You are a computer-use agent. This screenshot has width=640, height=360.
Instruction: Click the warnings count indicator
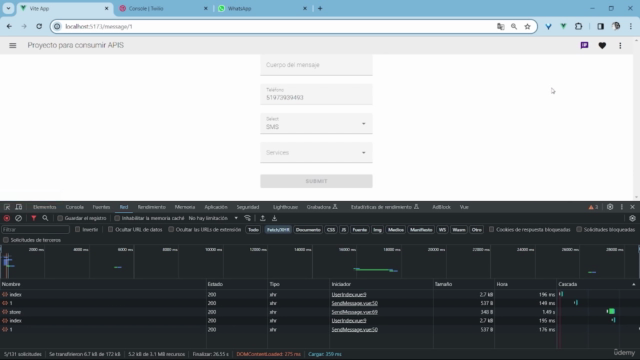[x=593, y=207]
